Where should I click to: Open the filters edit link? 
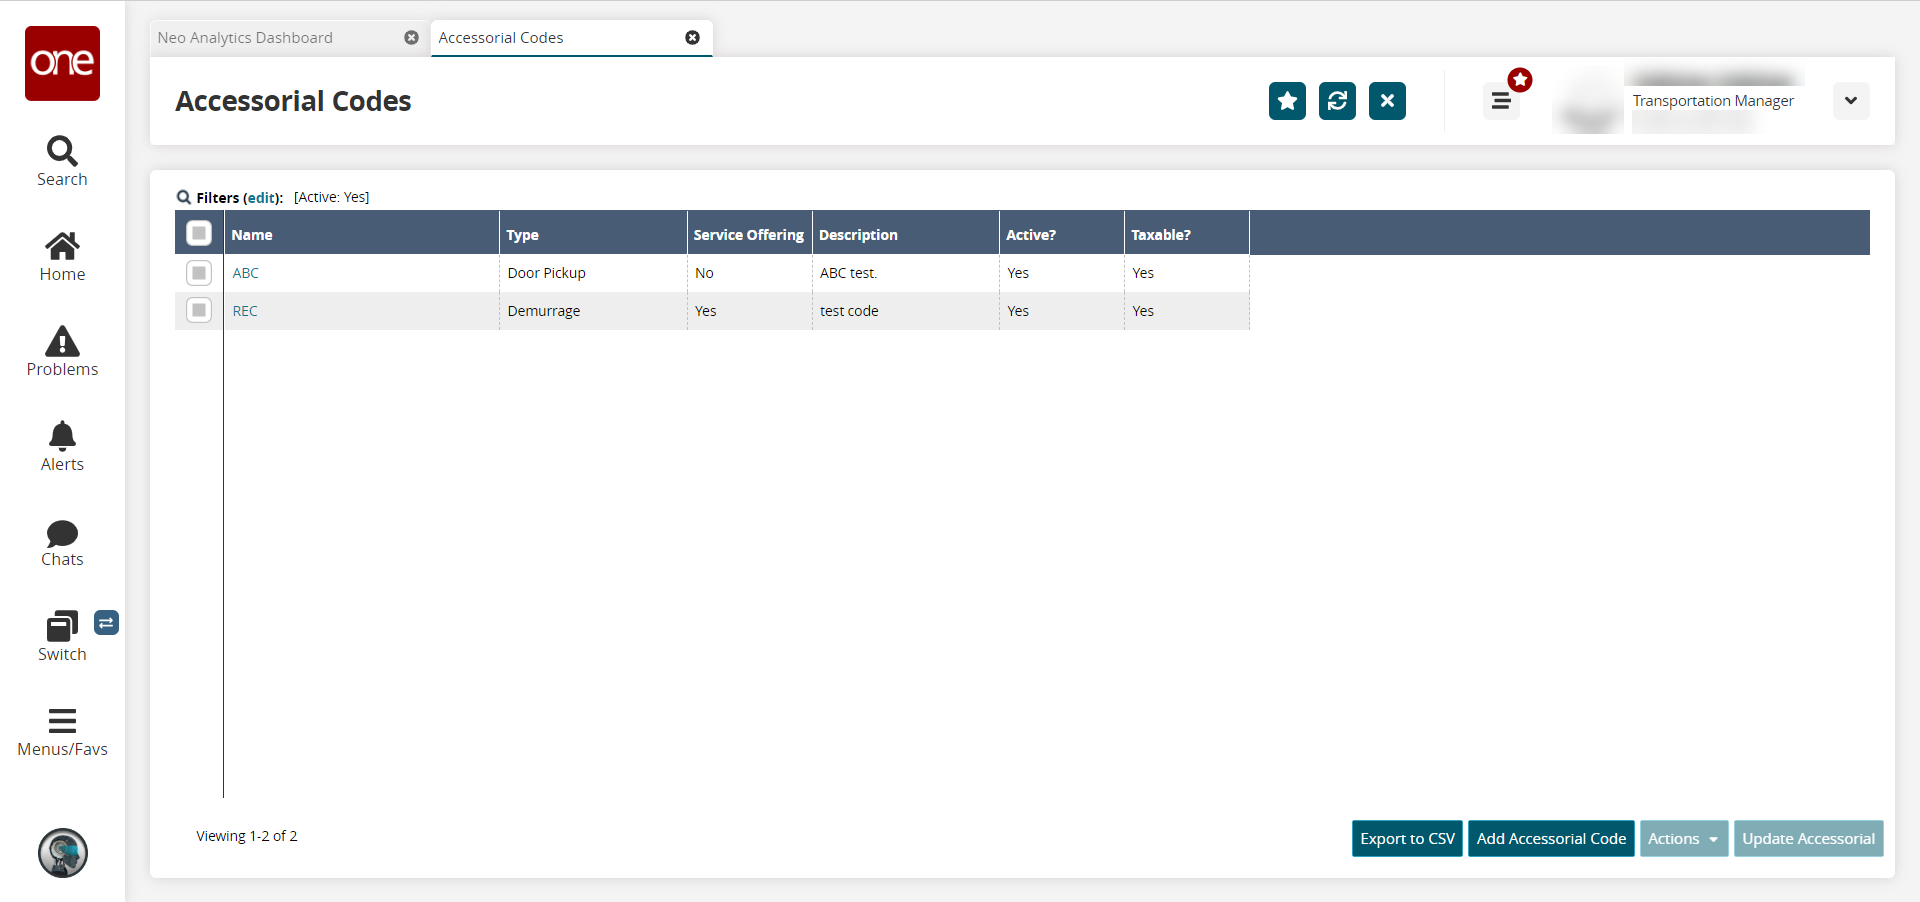coord(262,198)
